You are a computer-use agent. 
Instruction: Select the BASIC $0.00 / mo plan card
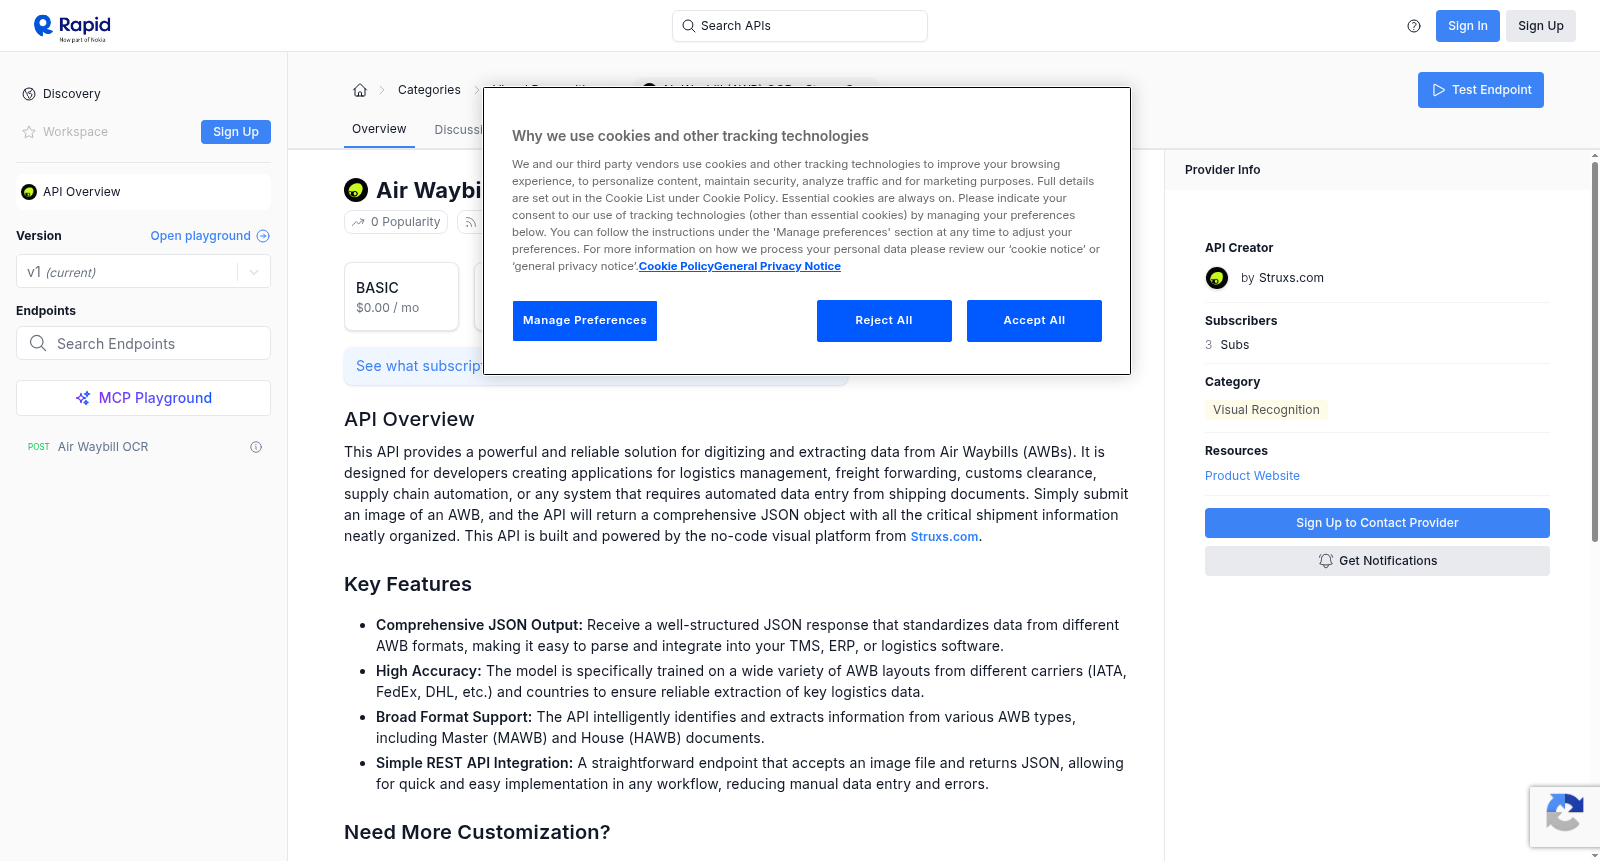(401, 297)
